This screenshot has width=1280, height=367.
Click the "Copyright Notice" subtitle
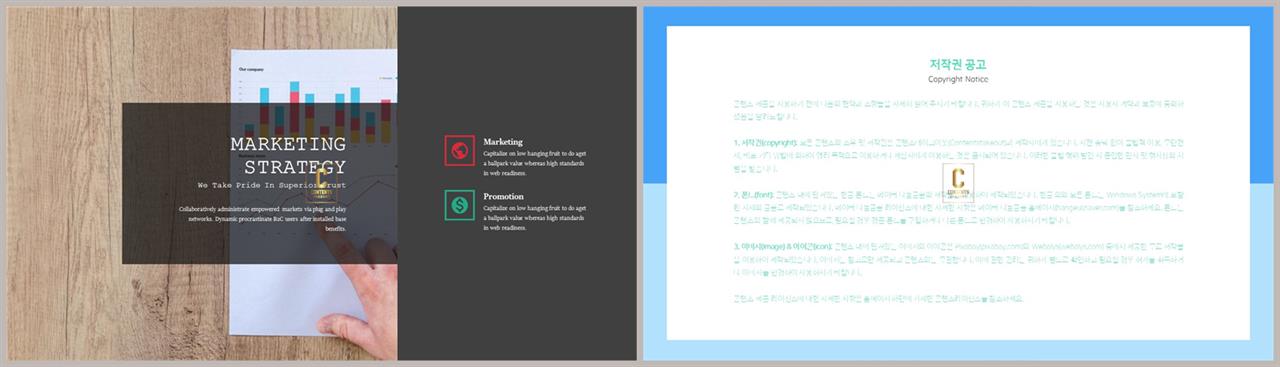[x=958, y=79]
